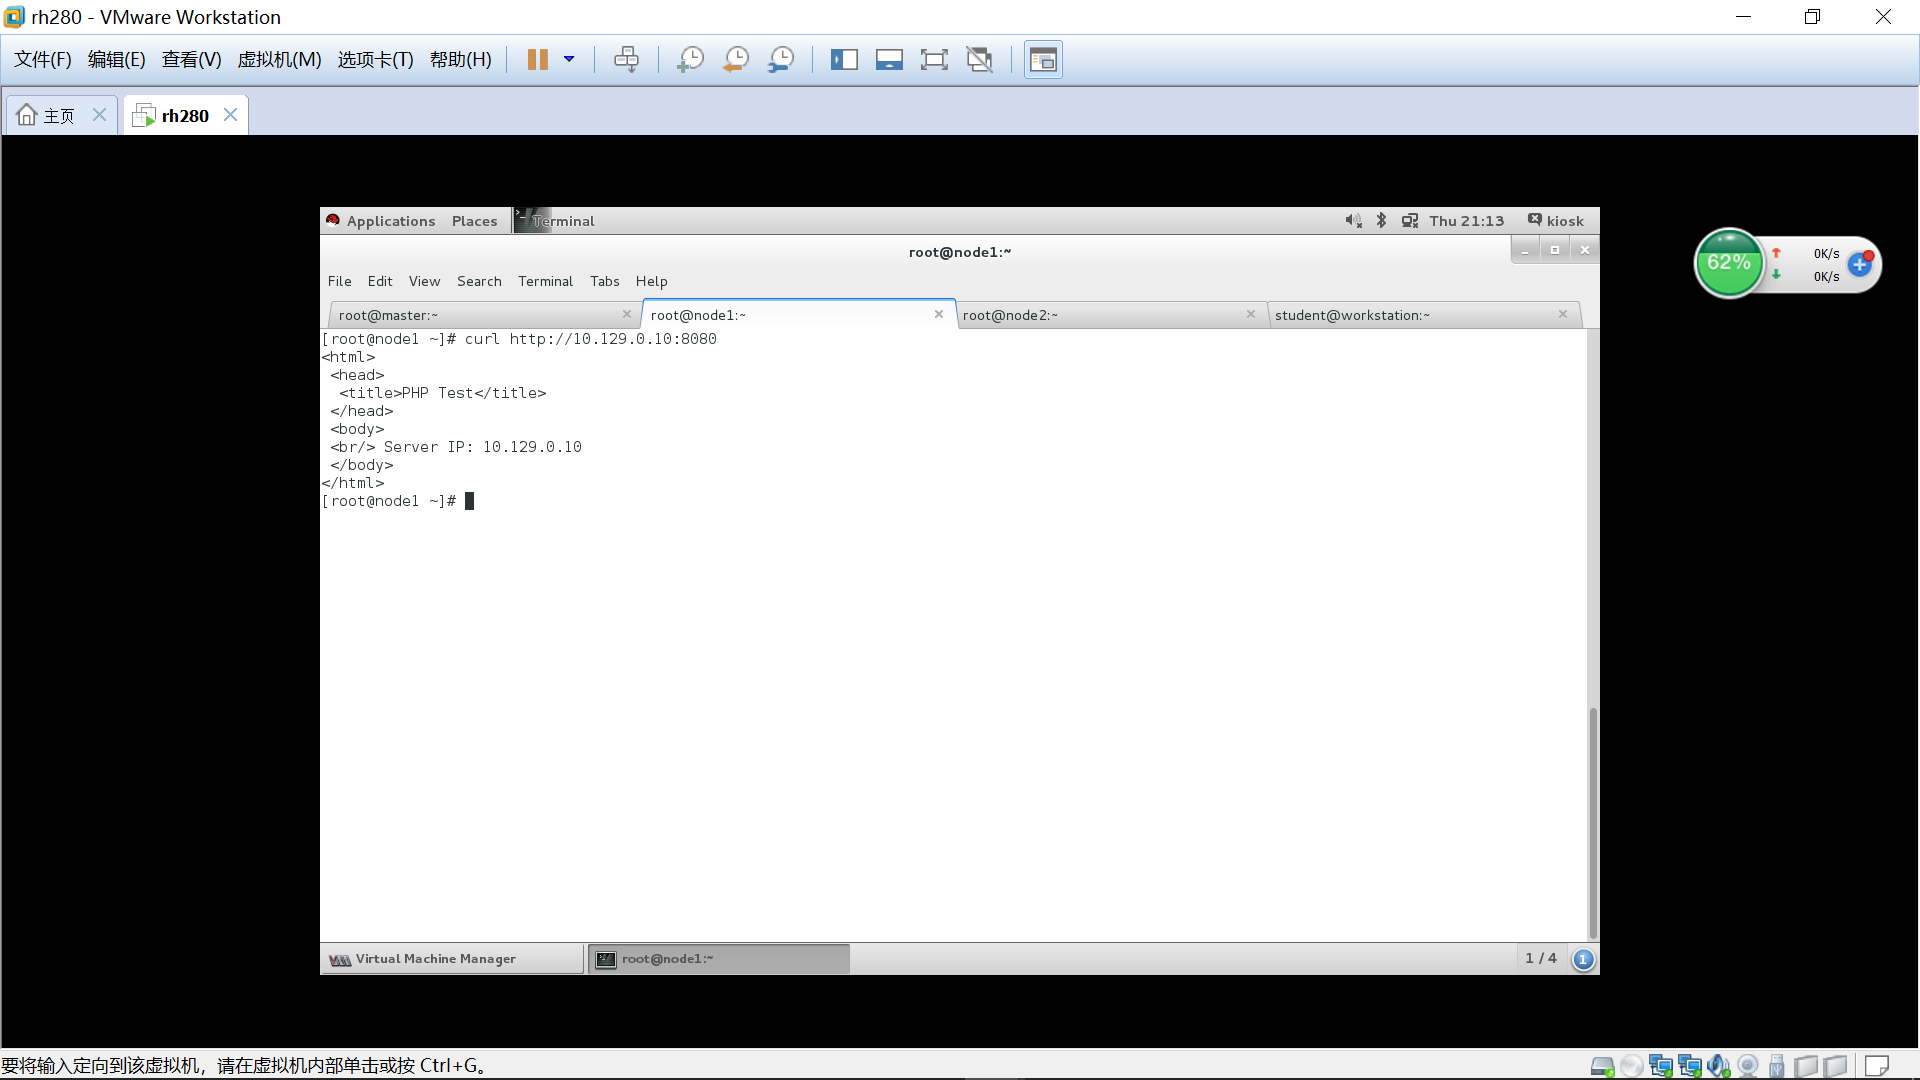Open snapshot manager icon
Viewport: 1920px width, 1080px height.
point(781,60)
